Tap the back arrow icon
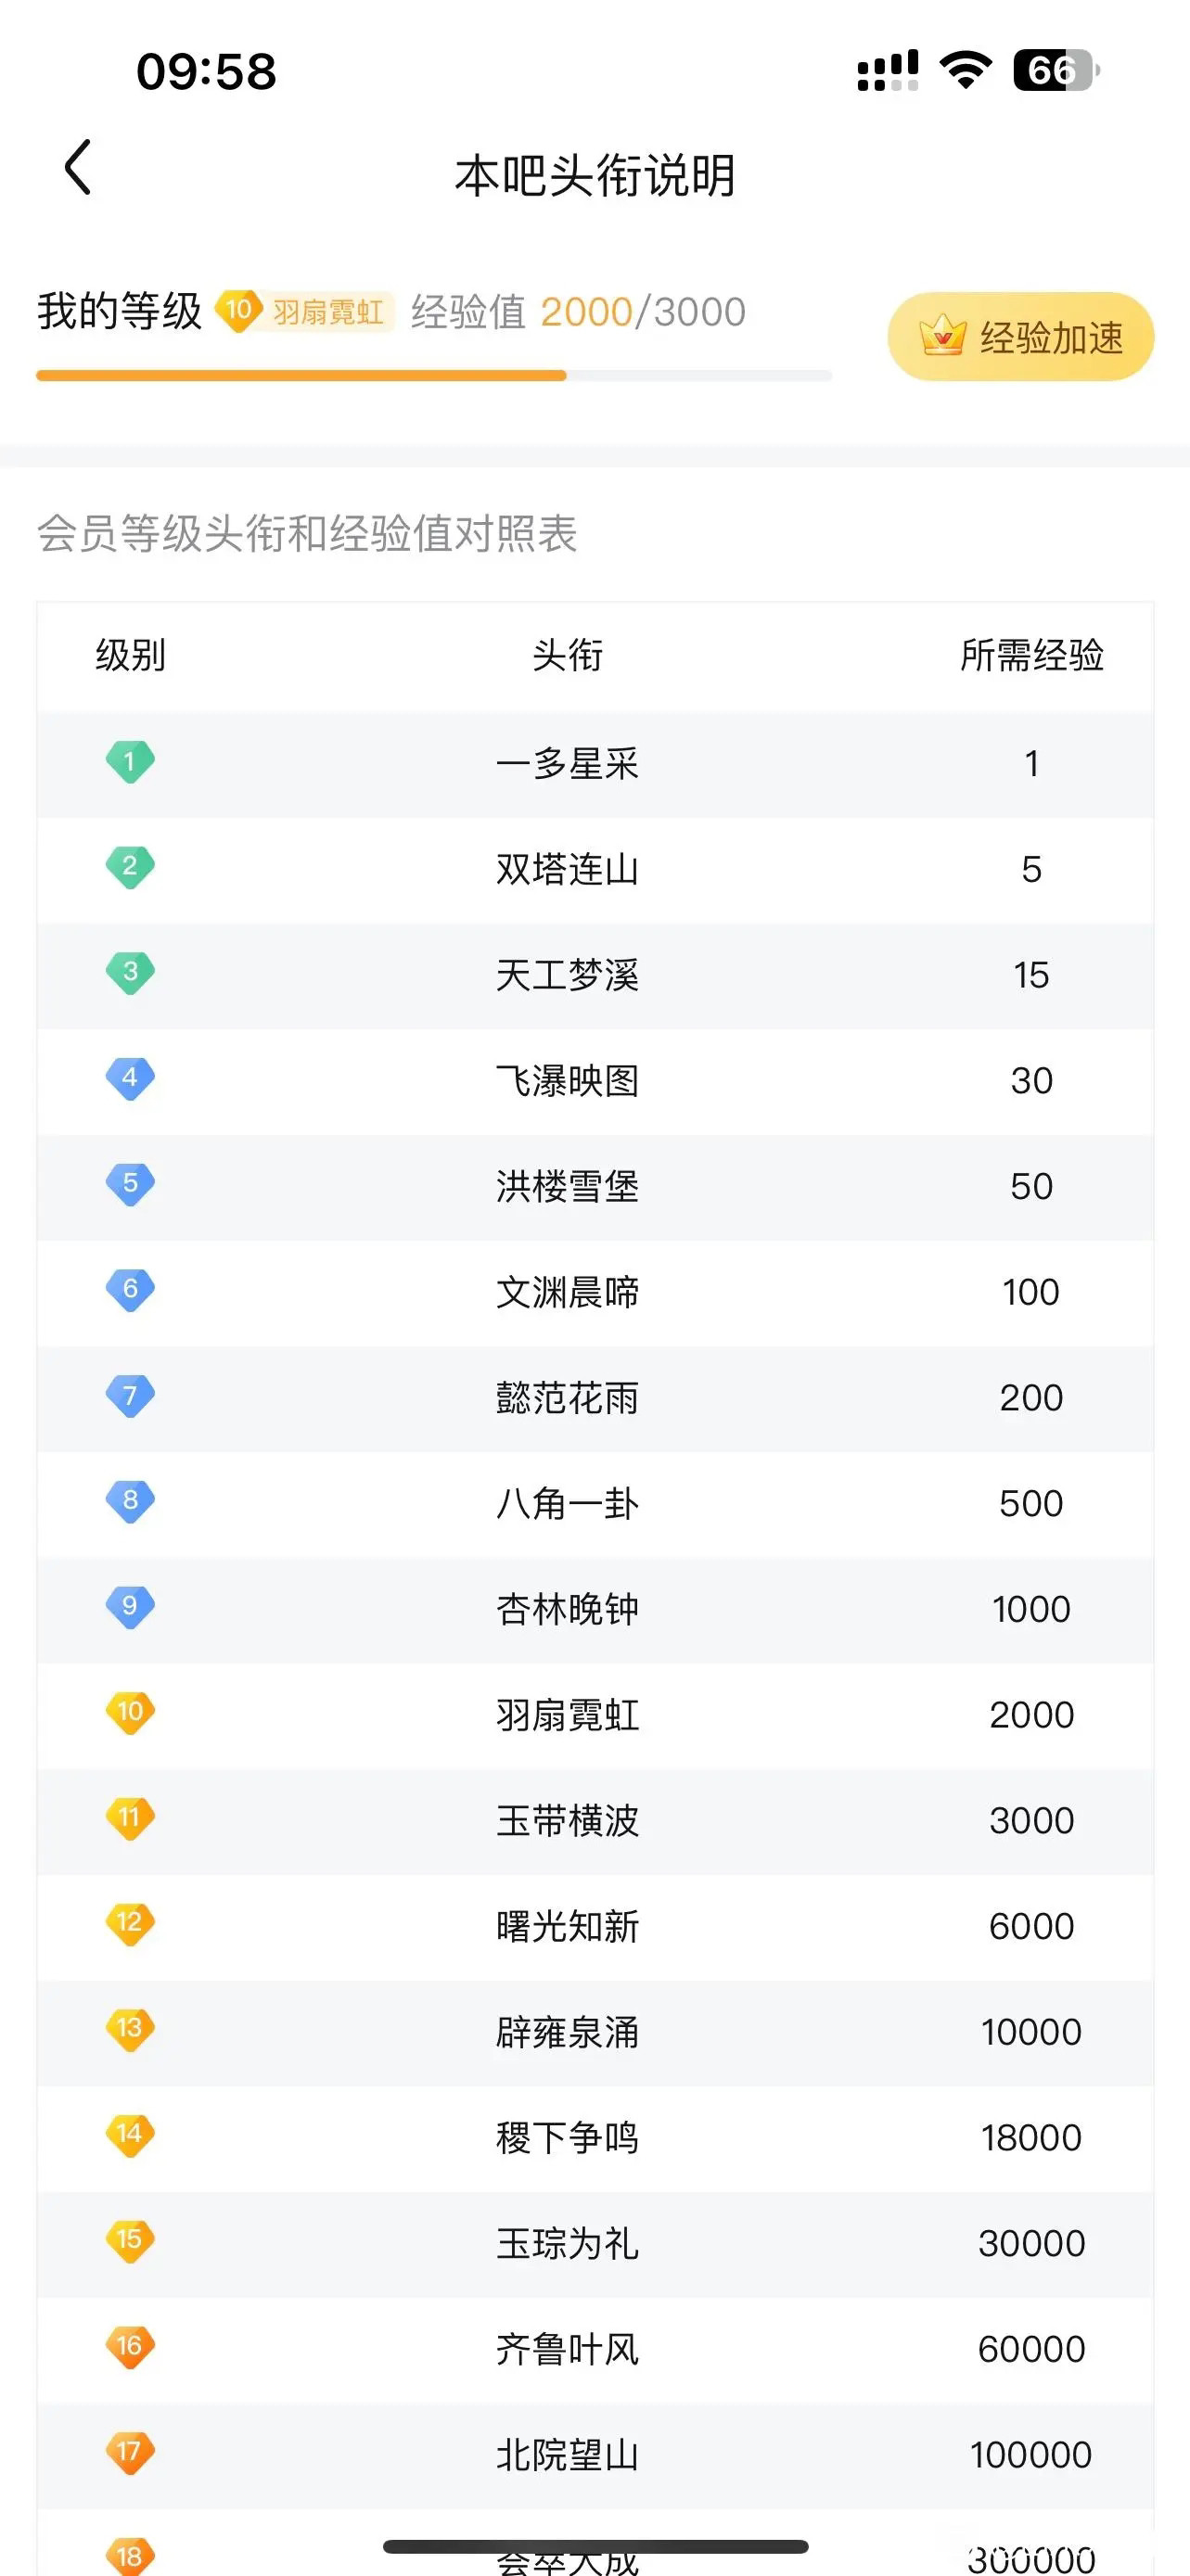Viewport: 1190px width, 2576px height. 78,167
